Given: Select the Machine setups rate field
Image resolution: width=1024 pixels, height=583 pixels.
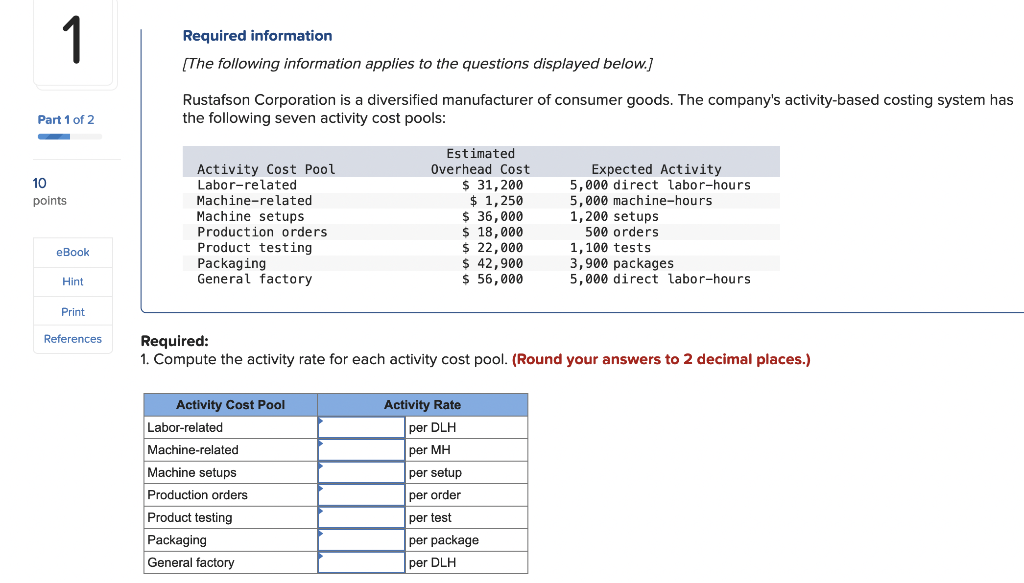Looking at the screenshot, I should [361, 473].
